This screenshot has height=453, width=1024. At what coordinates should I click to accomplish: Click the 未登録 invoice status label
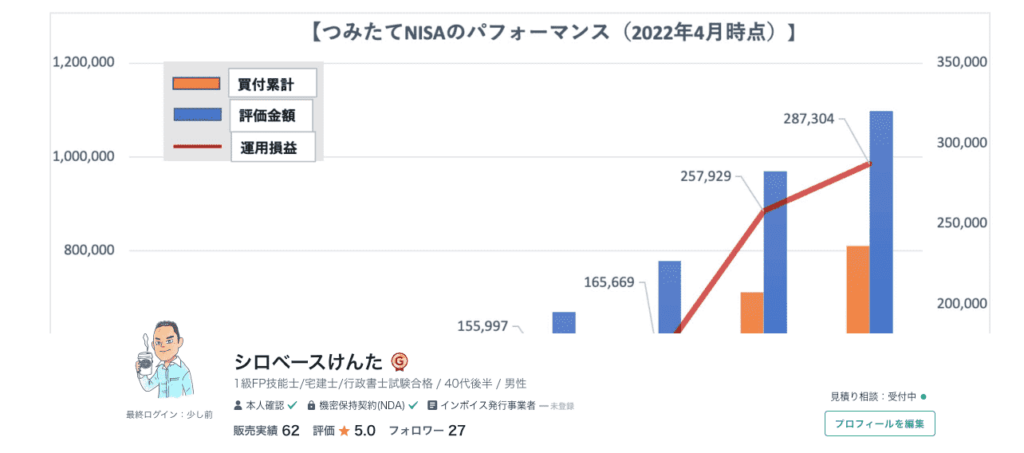pyautogui.click(x=561, y=407)
